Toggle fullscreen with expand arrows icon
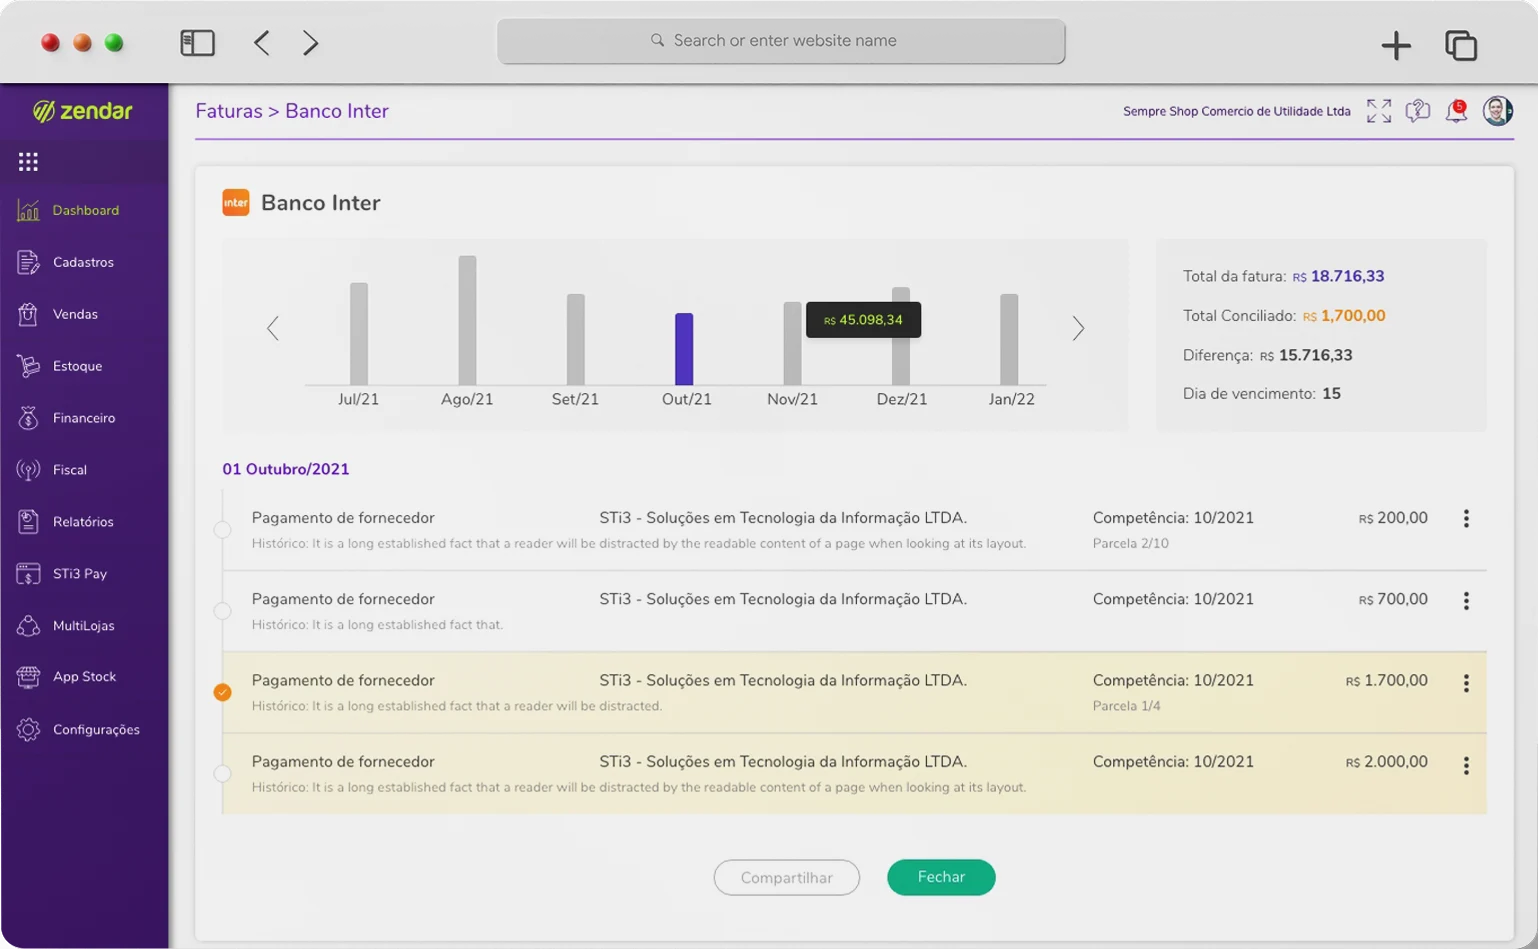Image resolution: width=1538 pixels, height=949 pixels. tap(1379, 111)
